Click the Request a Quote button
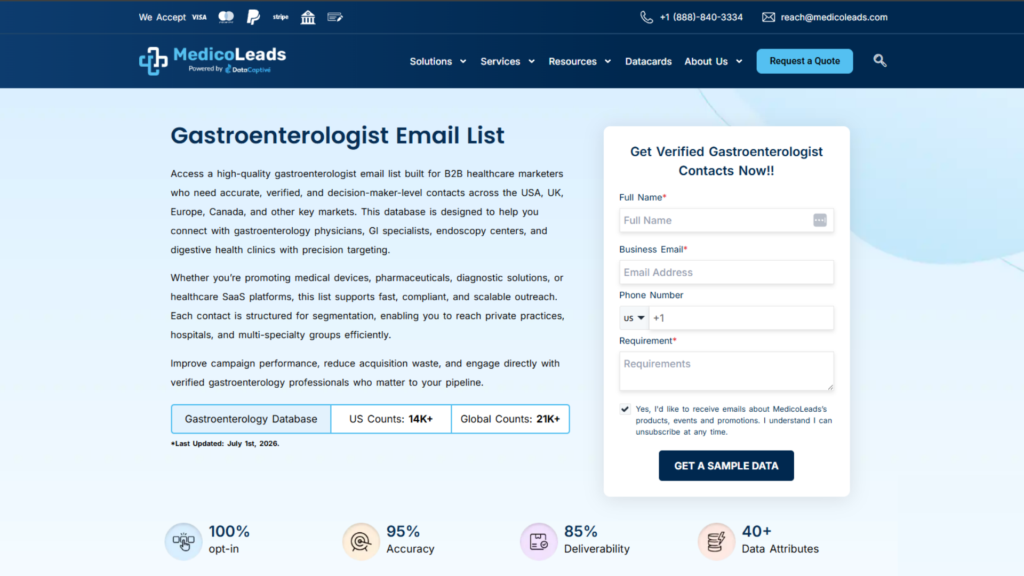The image size is (1024, 576). pos(805,61)
